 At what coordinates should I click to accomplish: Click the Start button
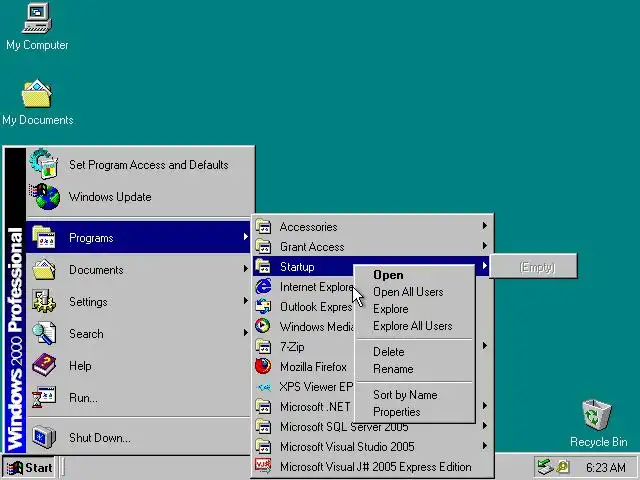(29, 467)
